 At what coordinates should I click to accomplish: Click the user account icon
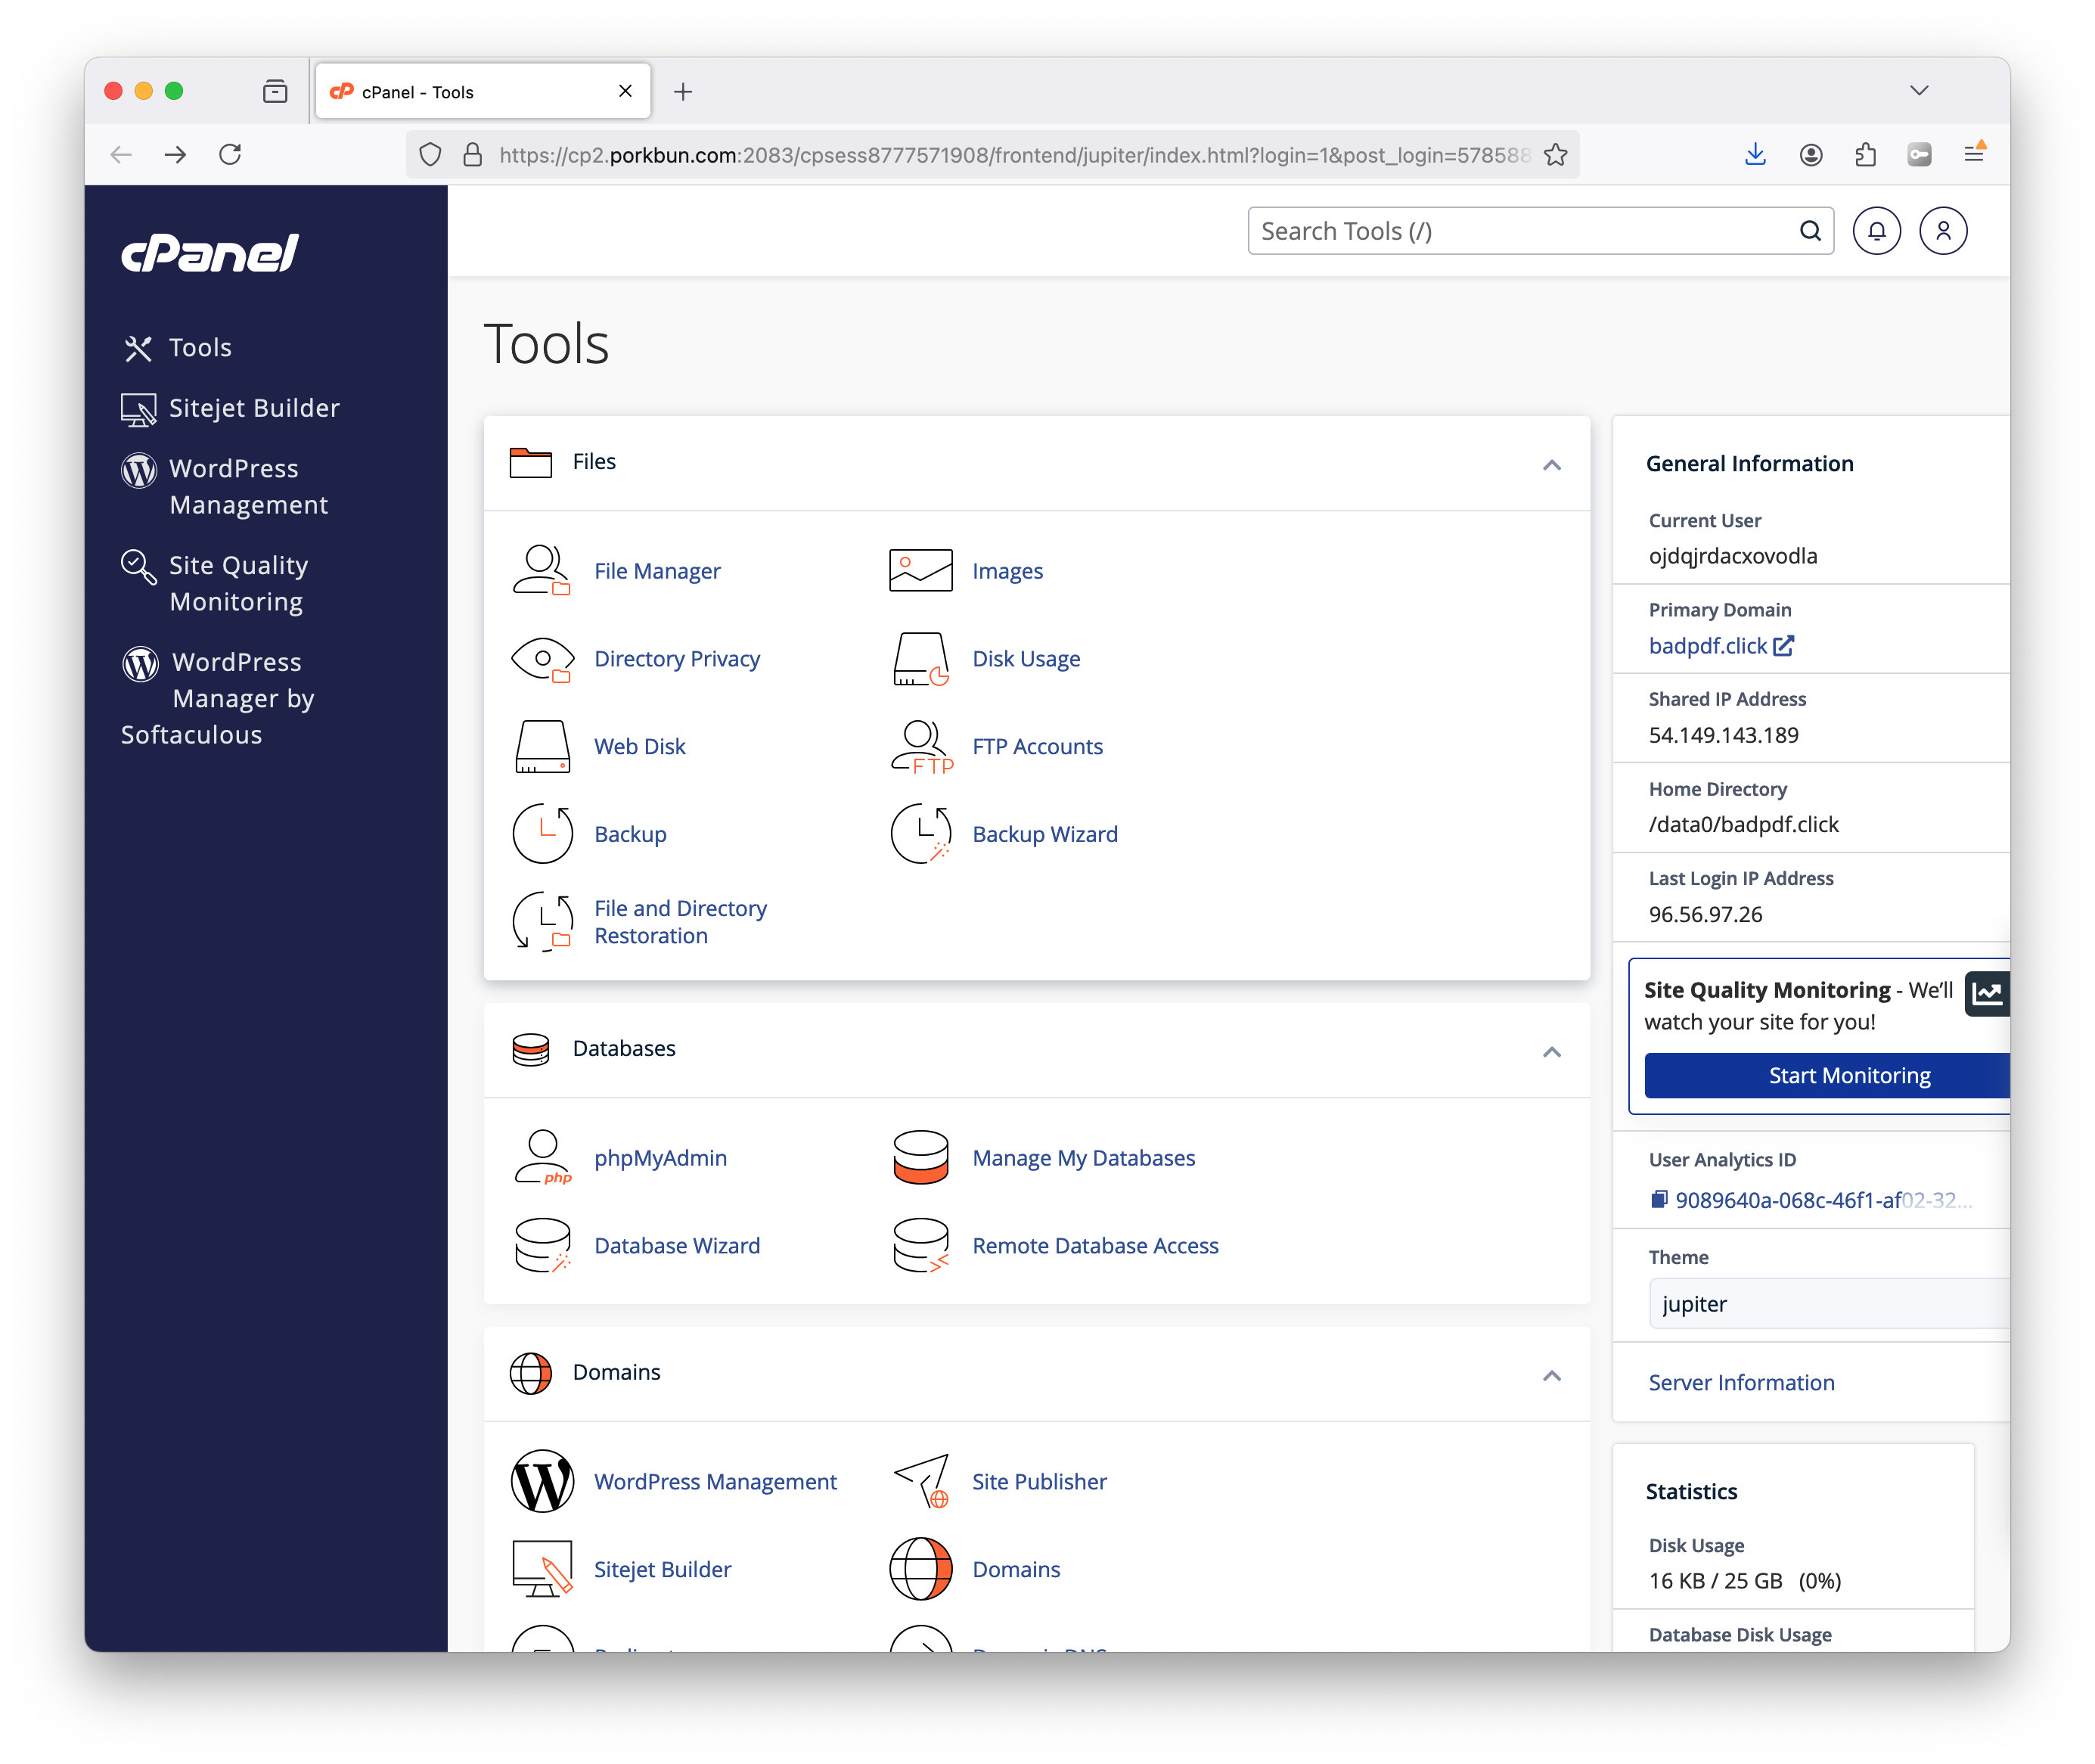(1942, 231)
